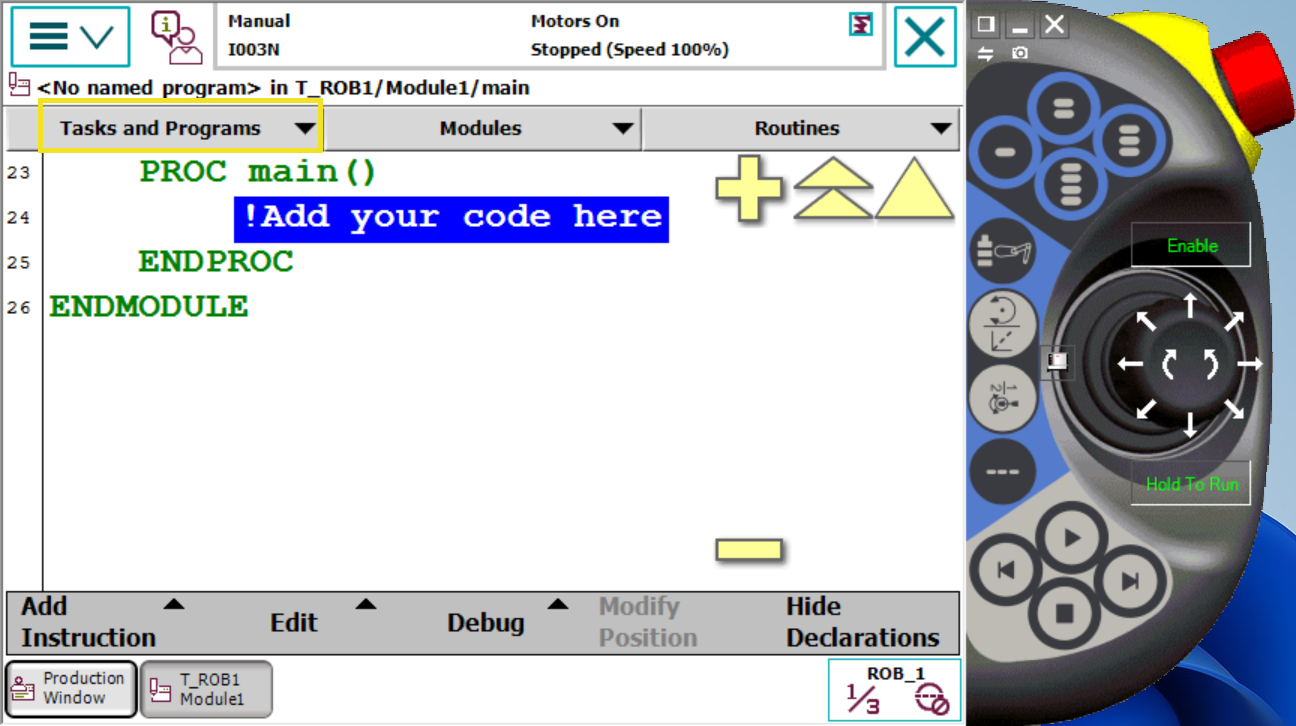This screenshot has width=1296, height=726.
Task: Toggle axis 1-3 / 4-6 motion mode button
Action: 1002,397
